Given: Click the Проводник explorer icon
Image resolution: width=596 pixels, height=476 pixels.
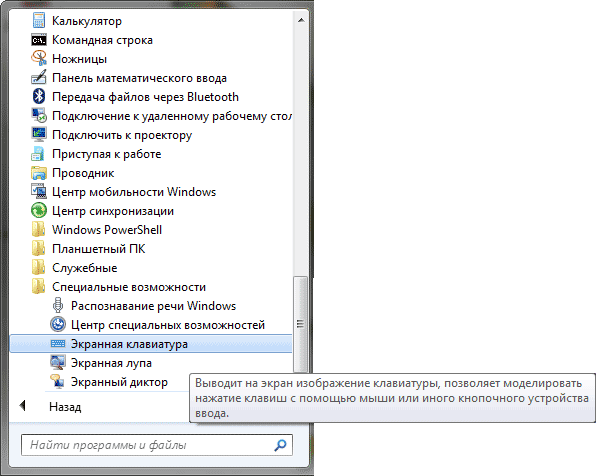Looking at the screenshot, I should point(39,173).
